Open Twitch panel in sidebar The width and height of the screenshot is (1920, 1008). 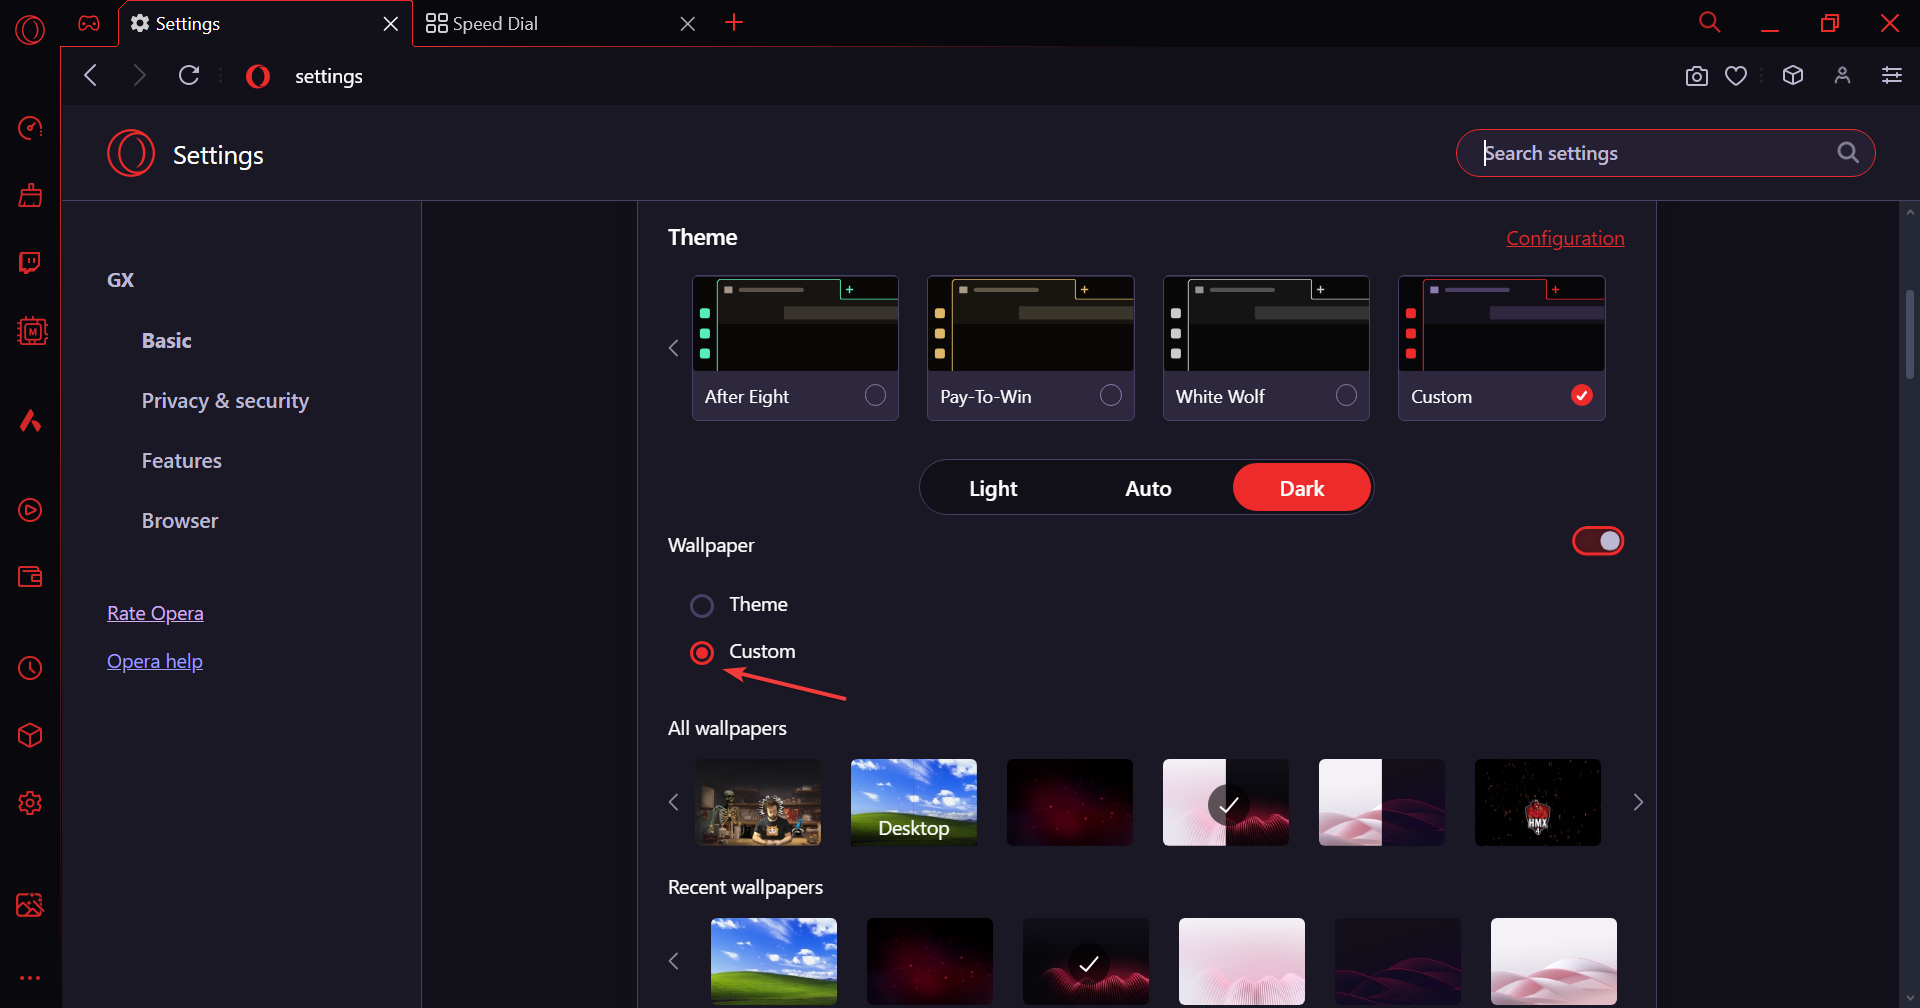click(x=30, y=263)
